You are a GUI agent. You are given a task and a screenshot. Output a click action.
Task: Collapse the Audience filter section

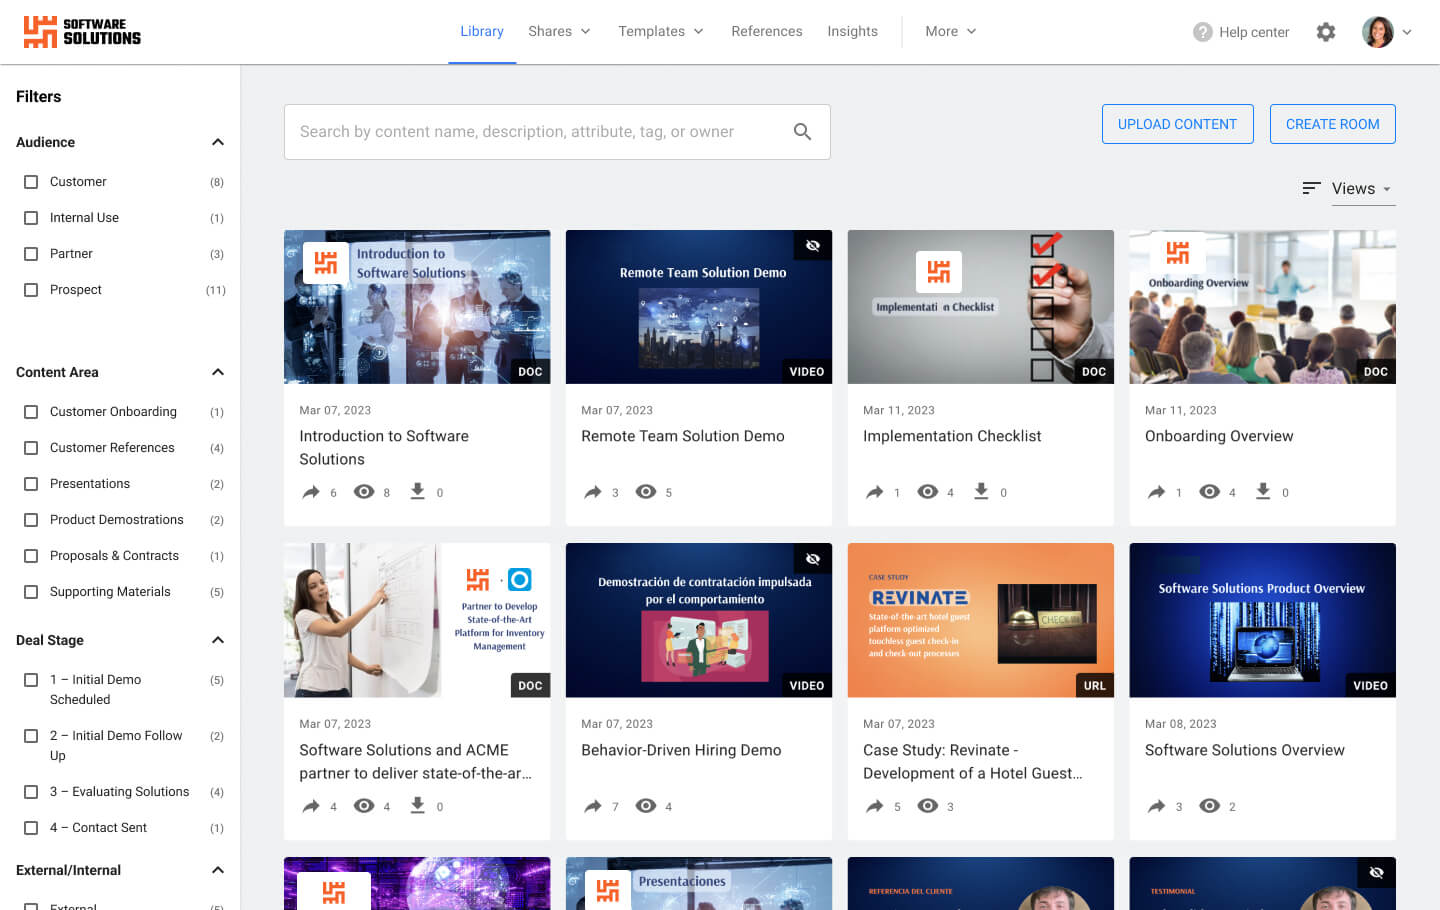(x=217, y=142)
